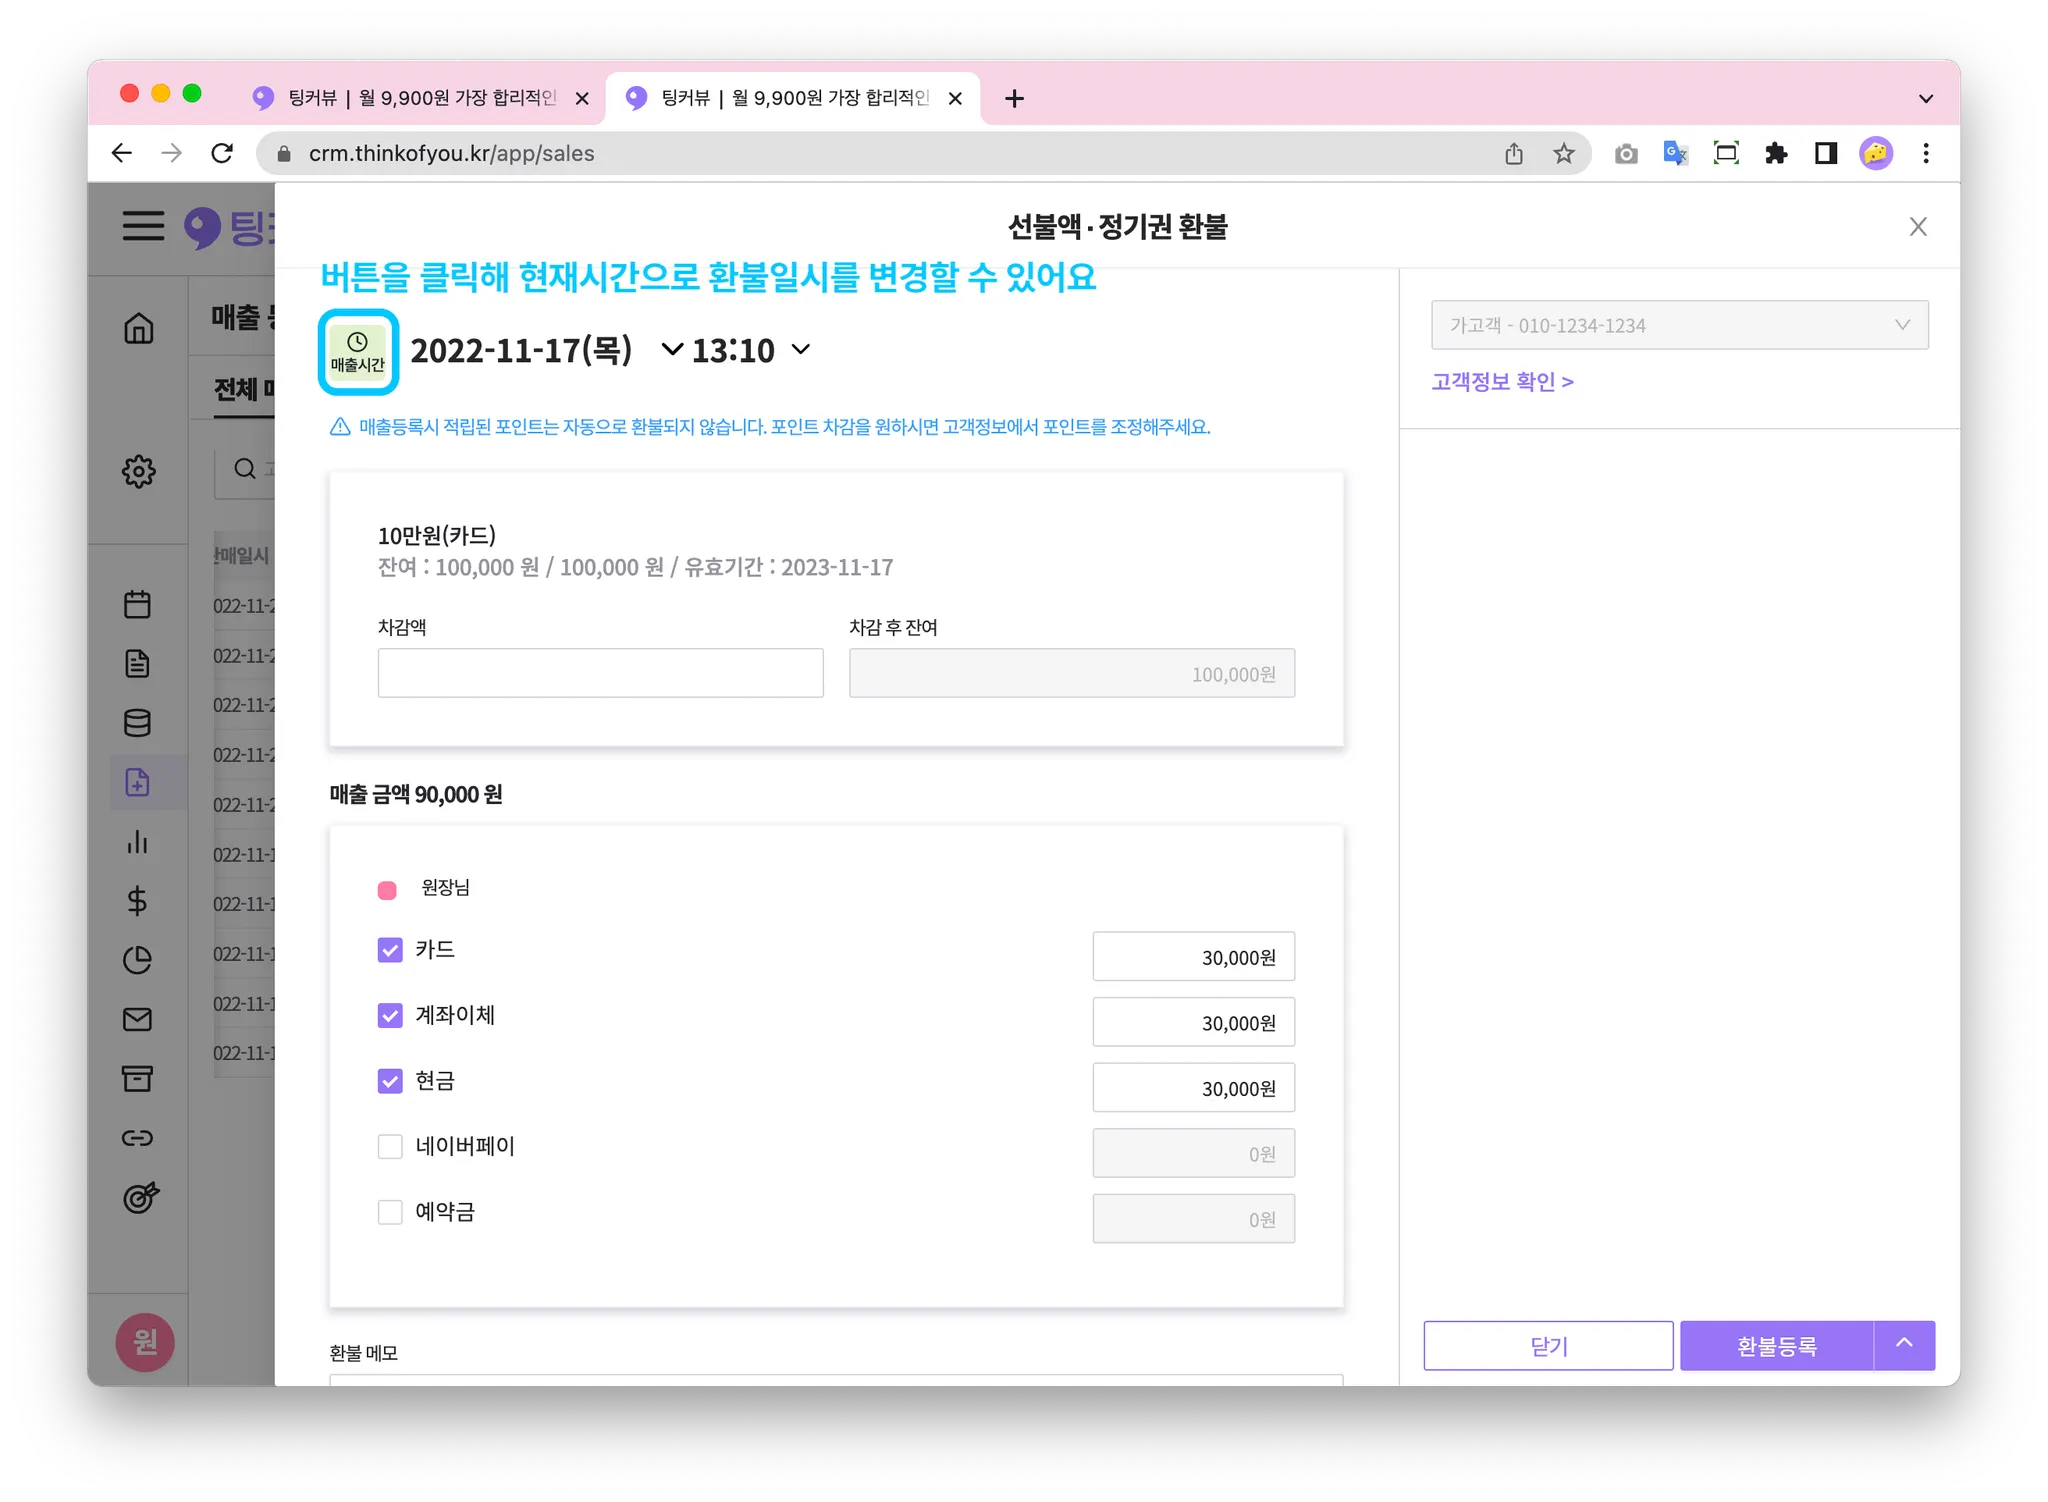Open the mail envelope sidebar icon

[x=138, y=1019]
